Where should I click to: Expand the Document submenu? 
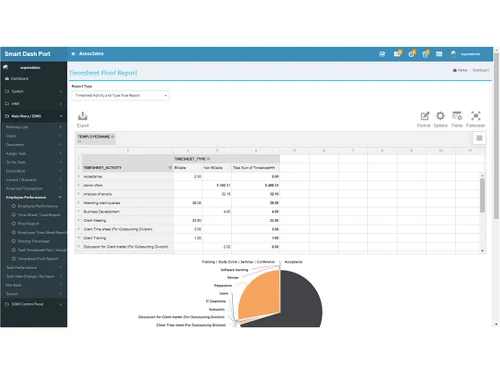[x=33, y=145]
